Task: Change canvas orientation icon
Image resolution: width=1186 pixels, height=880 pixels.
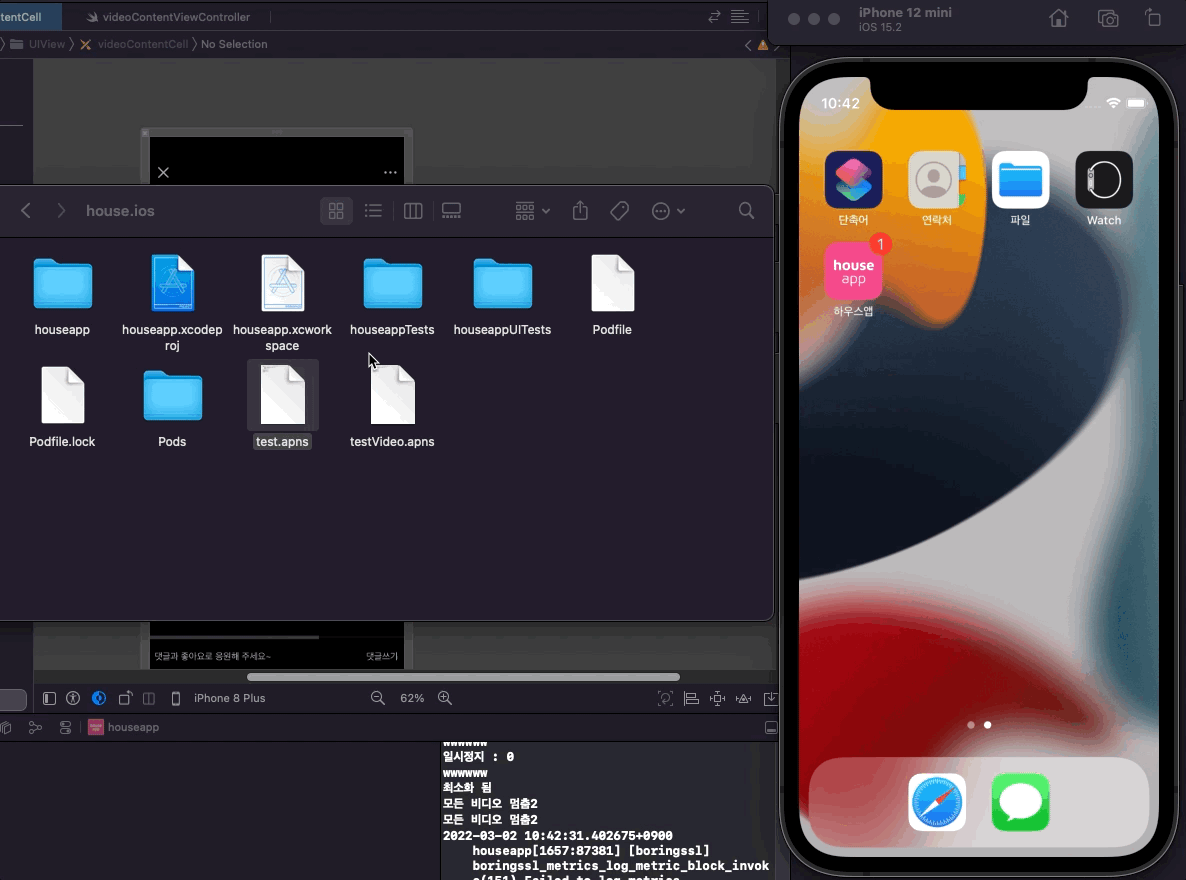Action: click(125, 698)
